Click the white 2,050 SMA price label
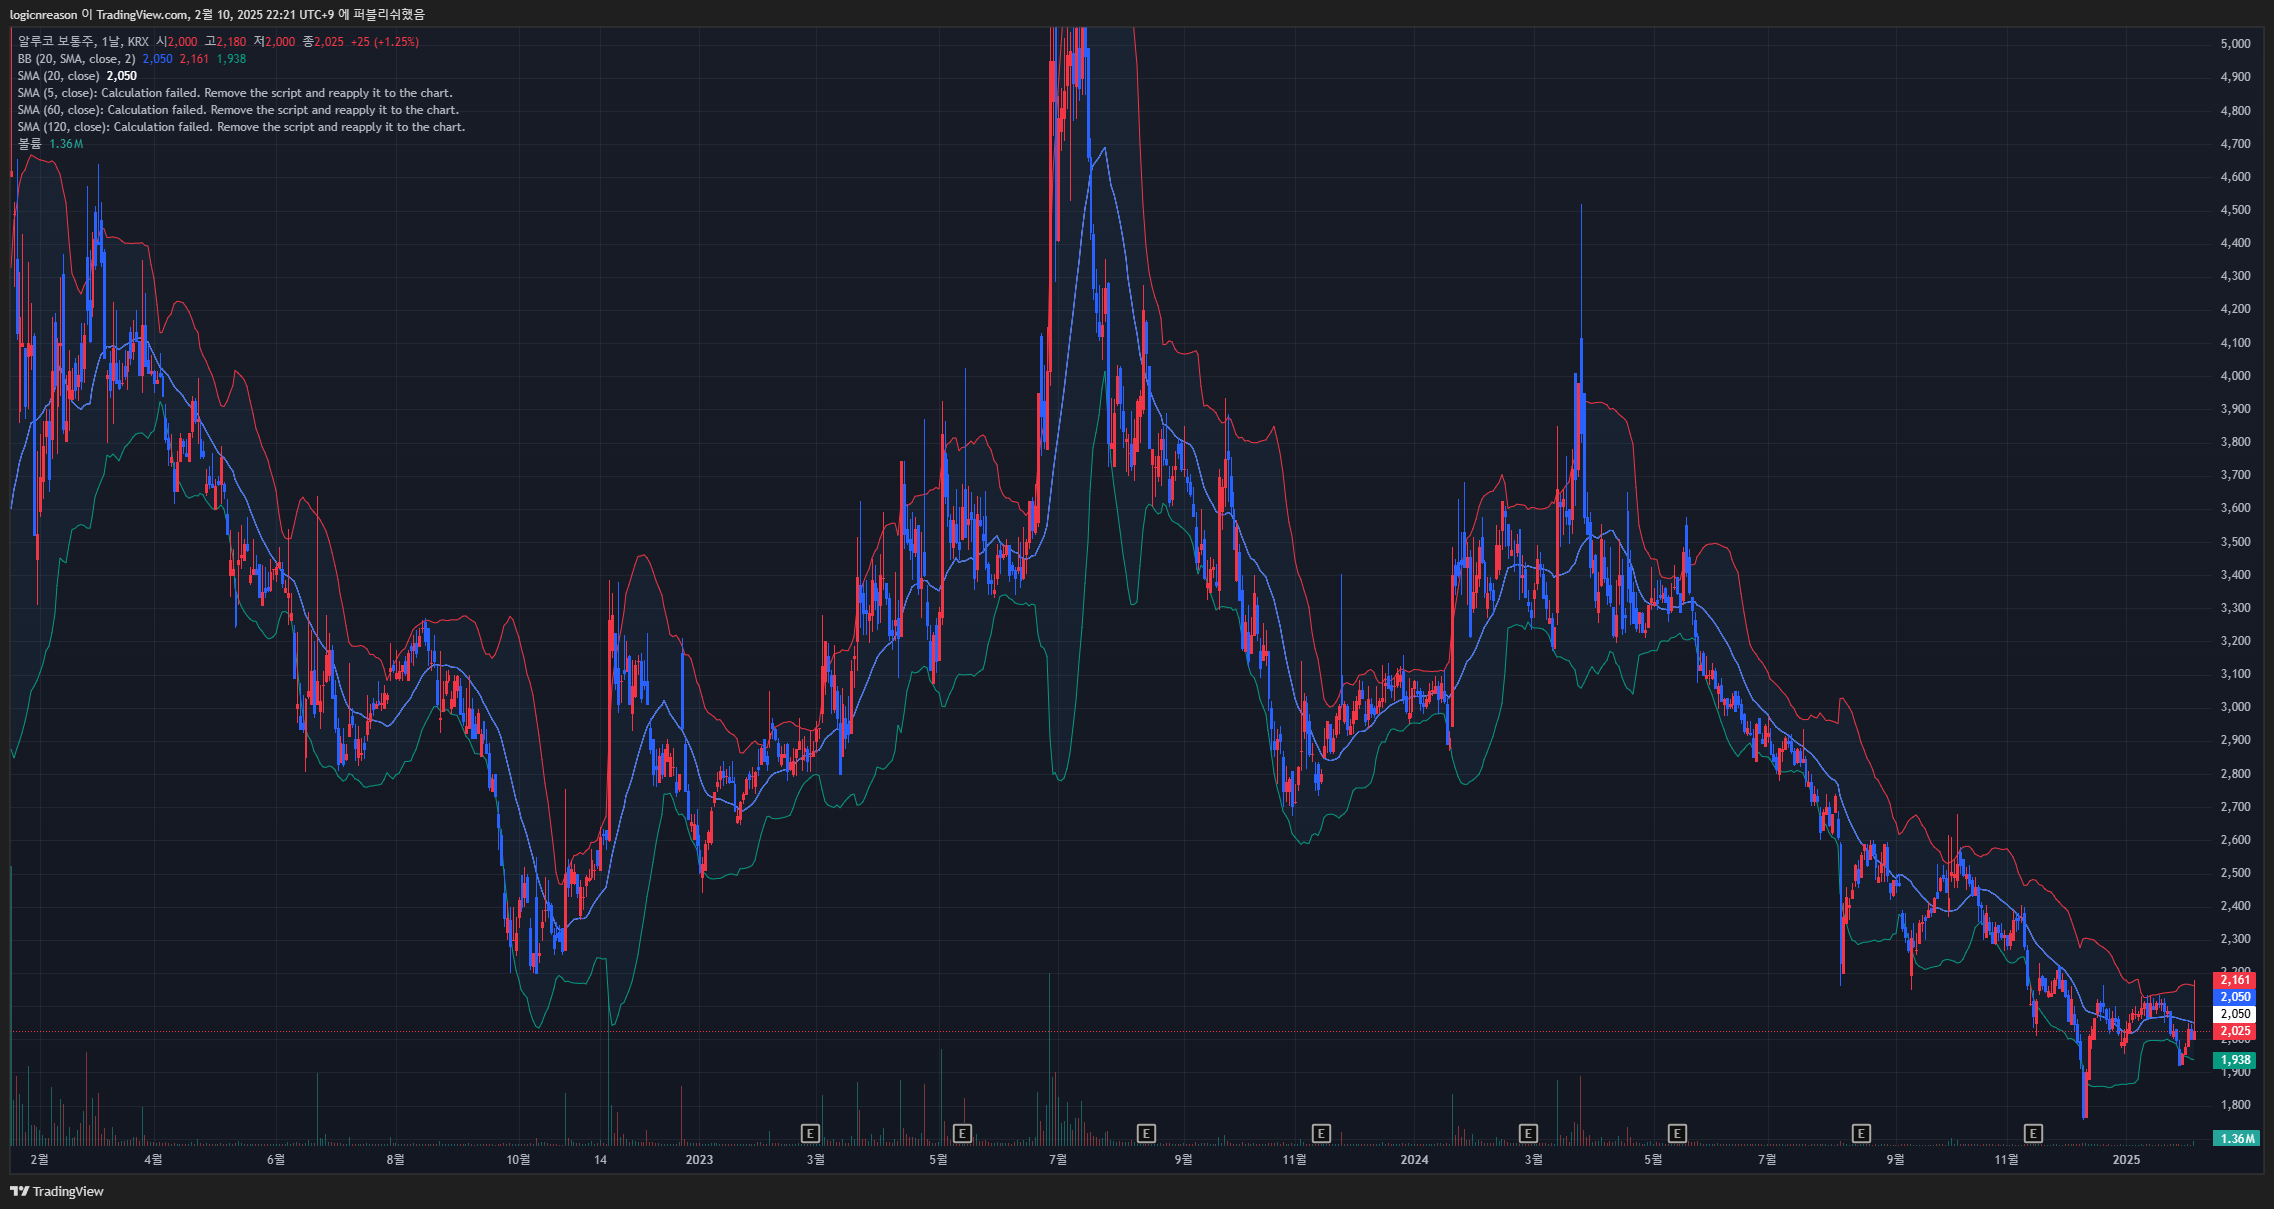Image resolution: width=2274 pixels, height=1209 pixels. coord(2235,1014)
